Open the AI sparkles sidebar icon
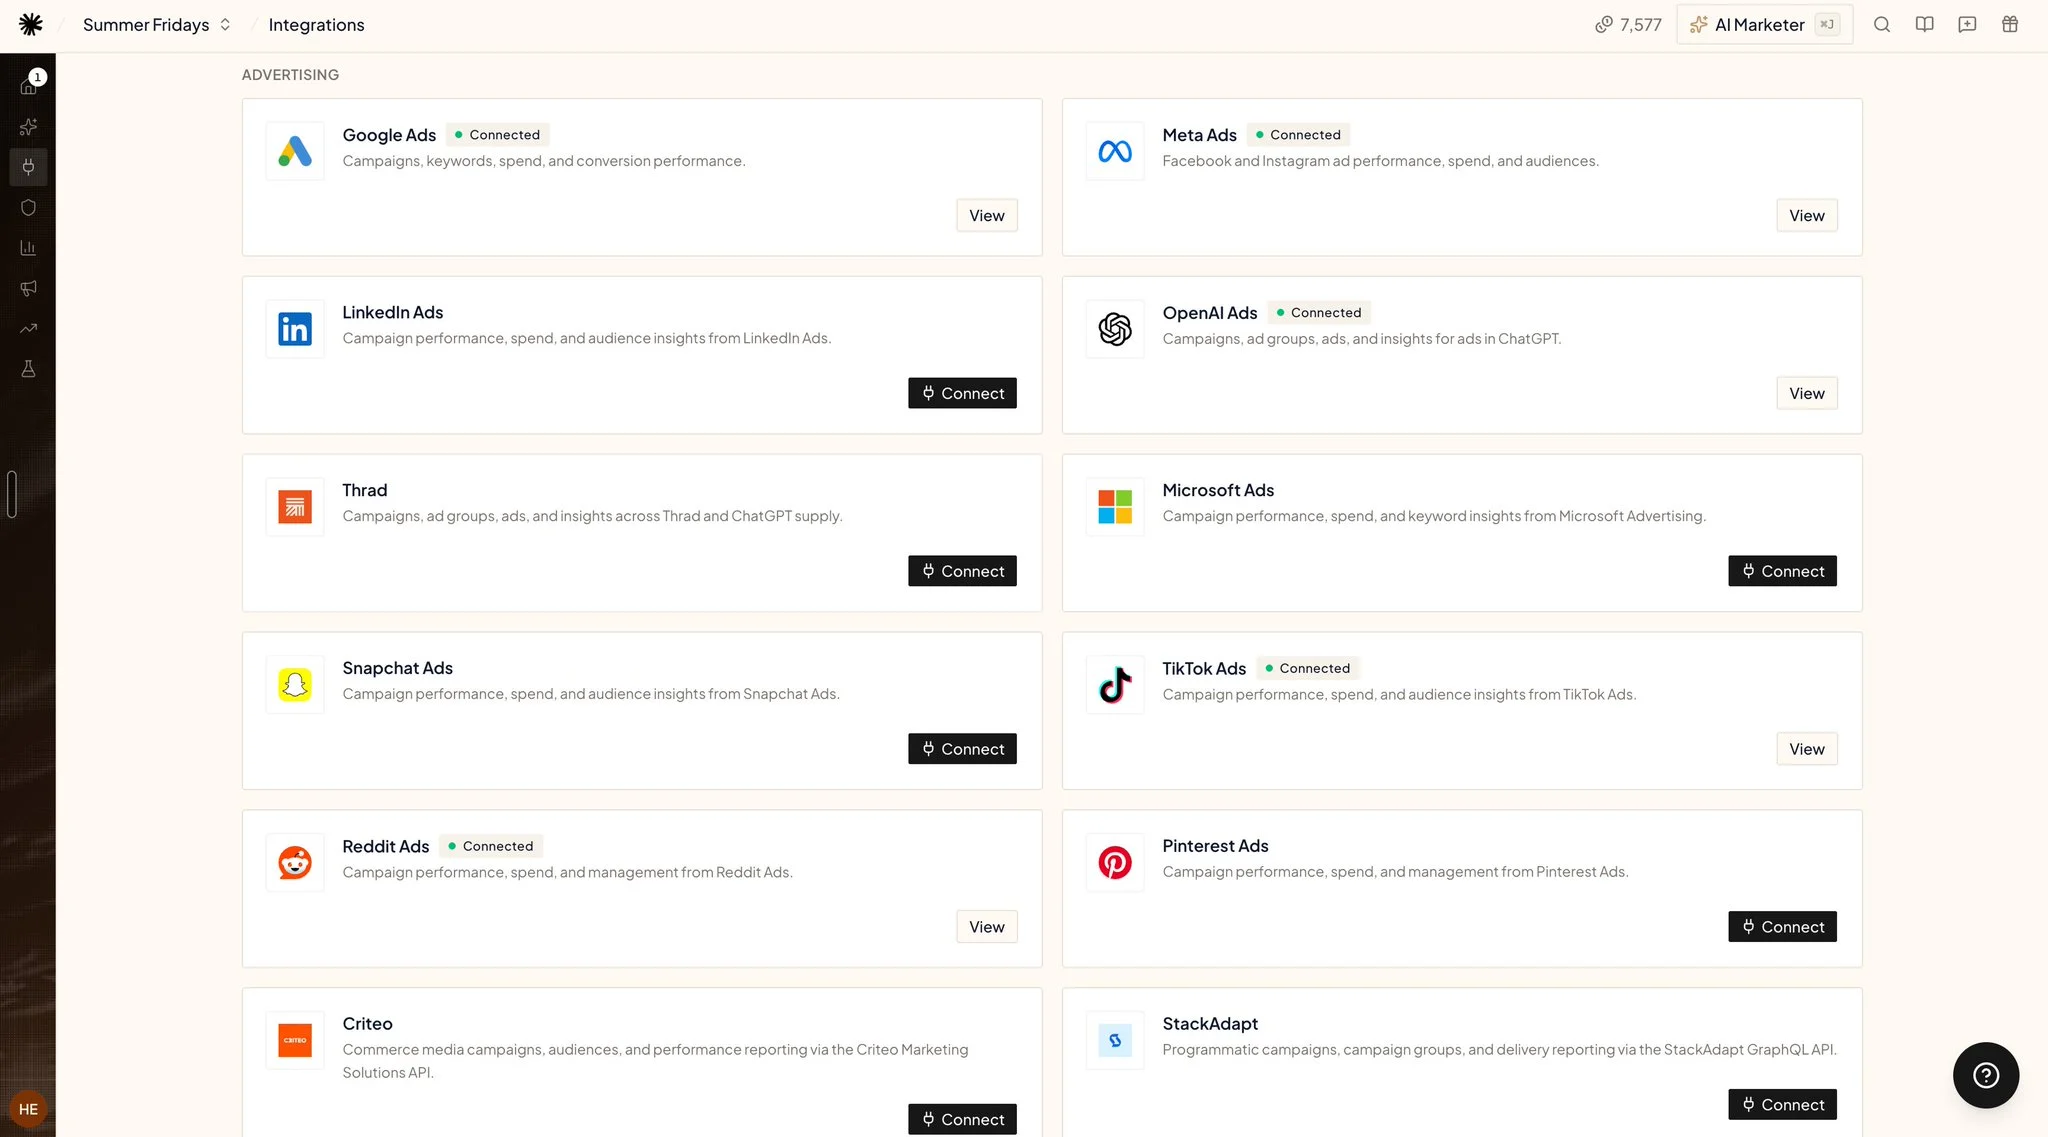Screen dimensions: 2048x1137 [x=28, y=127]
